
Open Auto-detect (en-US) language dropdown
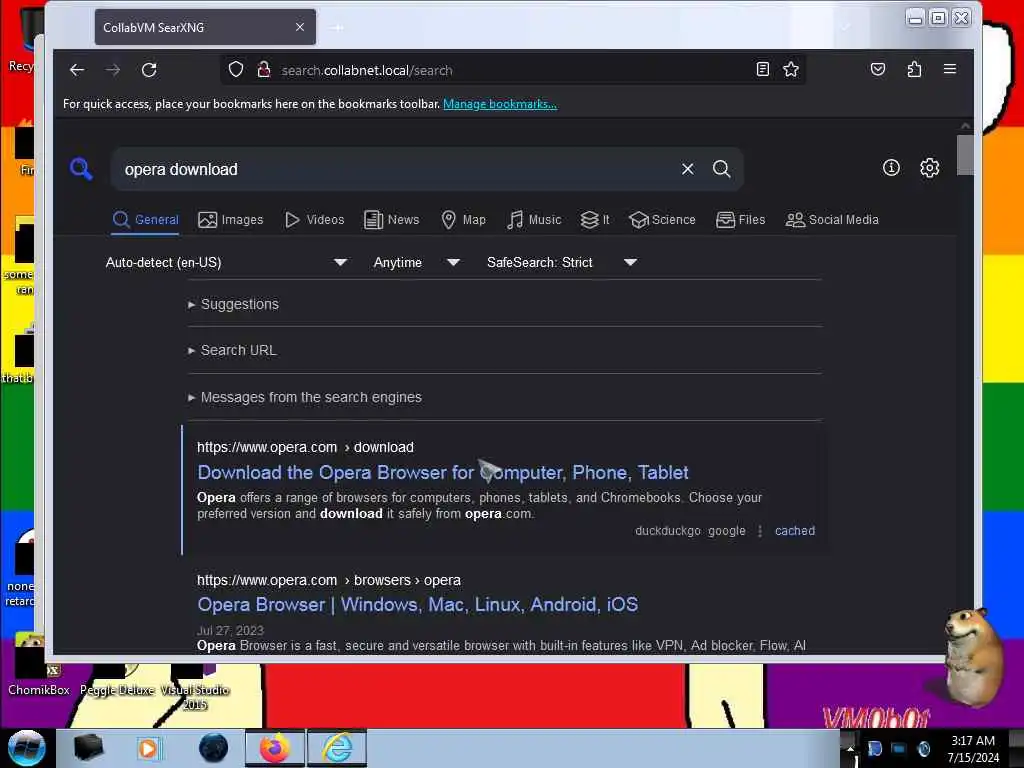point(226,263)
